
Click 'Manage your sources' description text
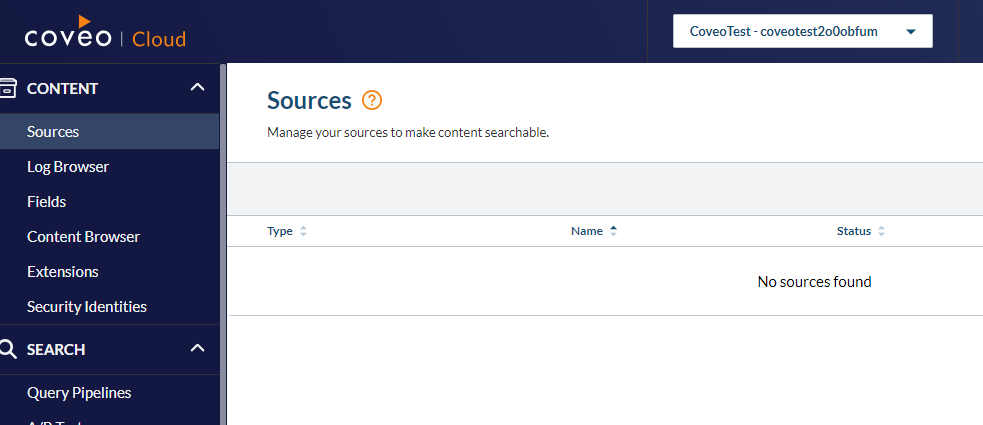(x=408, y=133)
